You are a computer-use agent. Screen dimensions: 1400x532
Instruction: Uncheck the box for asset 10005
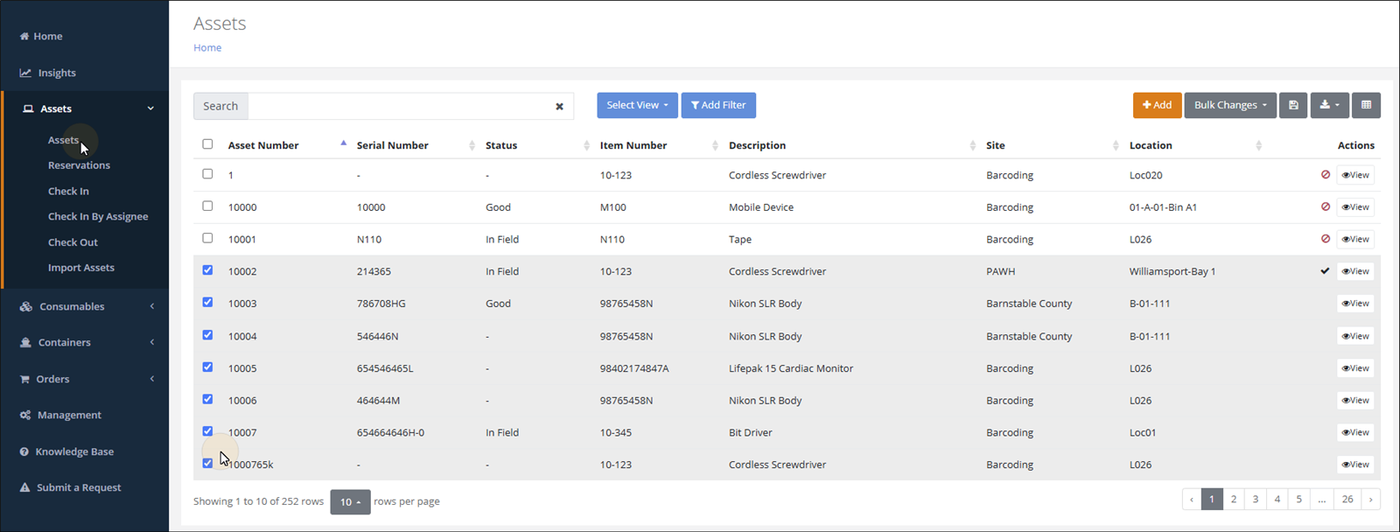(x=208, y=367)
